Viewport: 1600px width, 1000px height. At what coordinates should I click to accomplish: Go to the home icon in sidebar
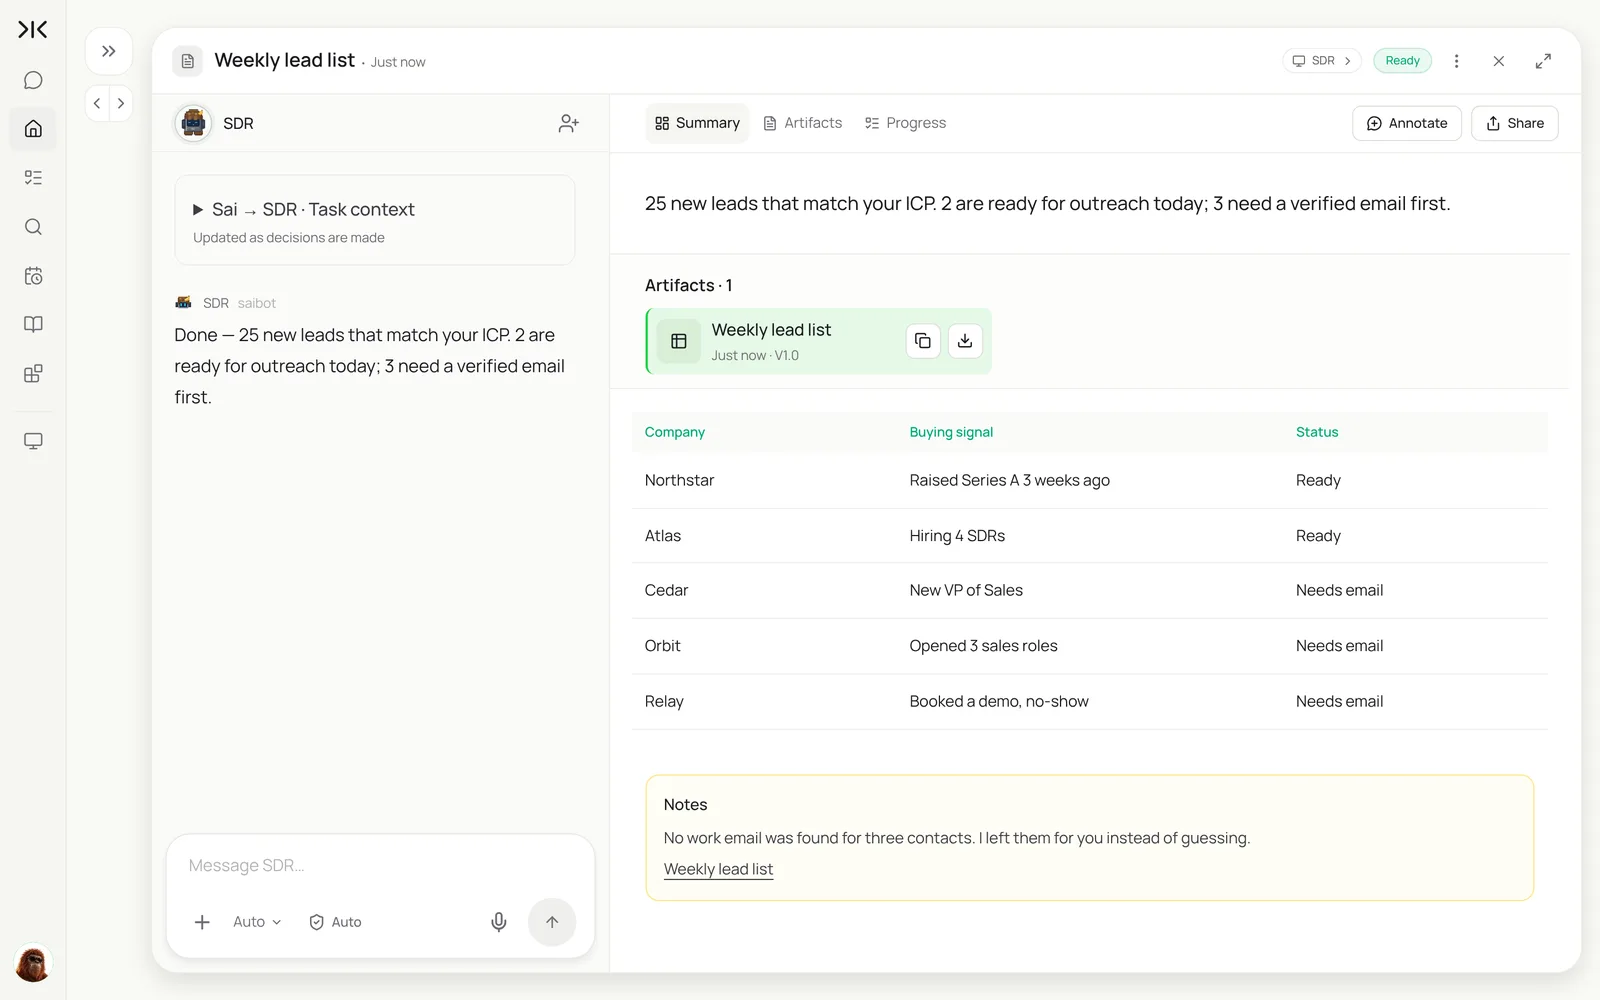point(33,129)
